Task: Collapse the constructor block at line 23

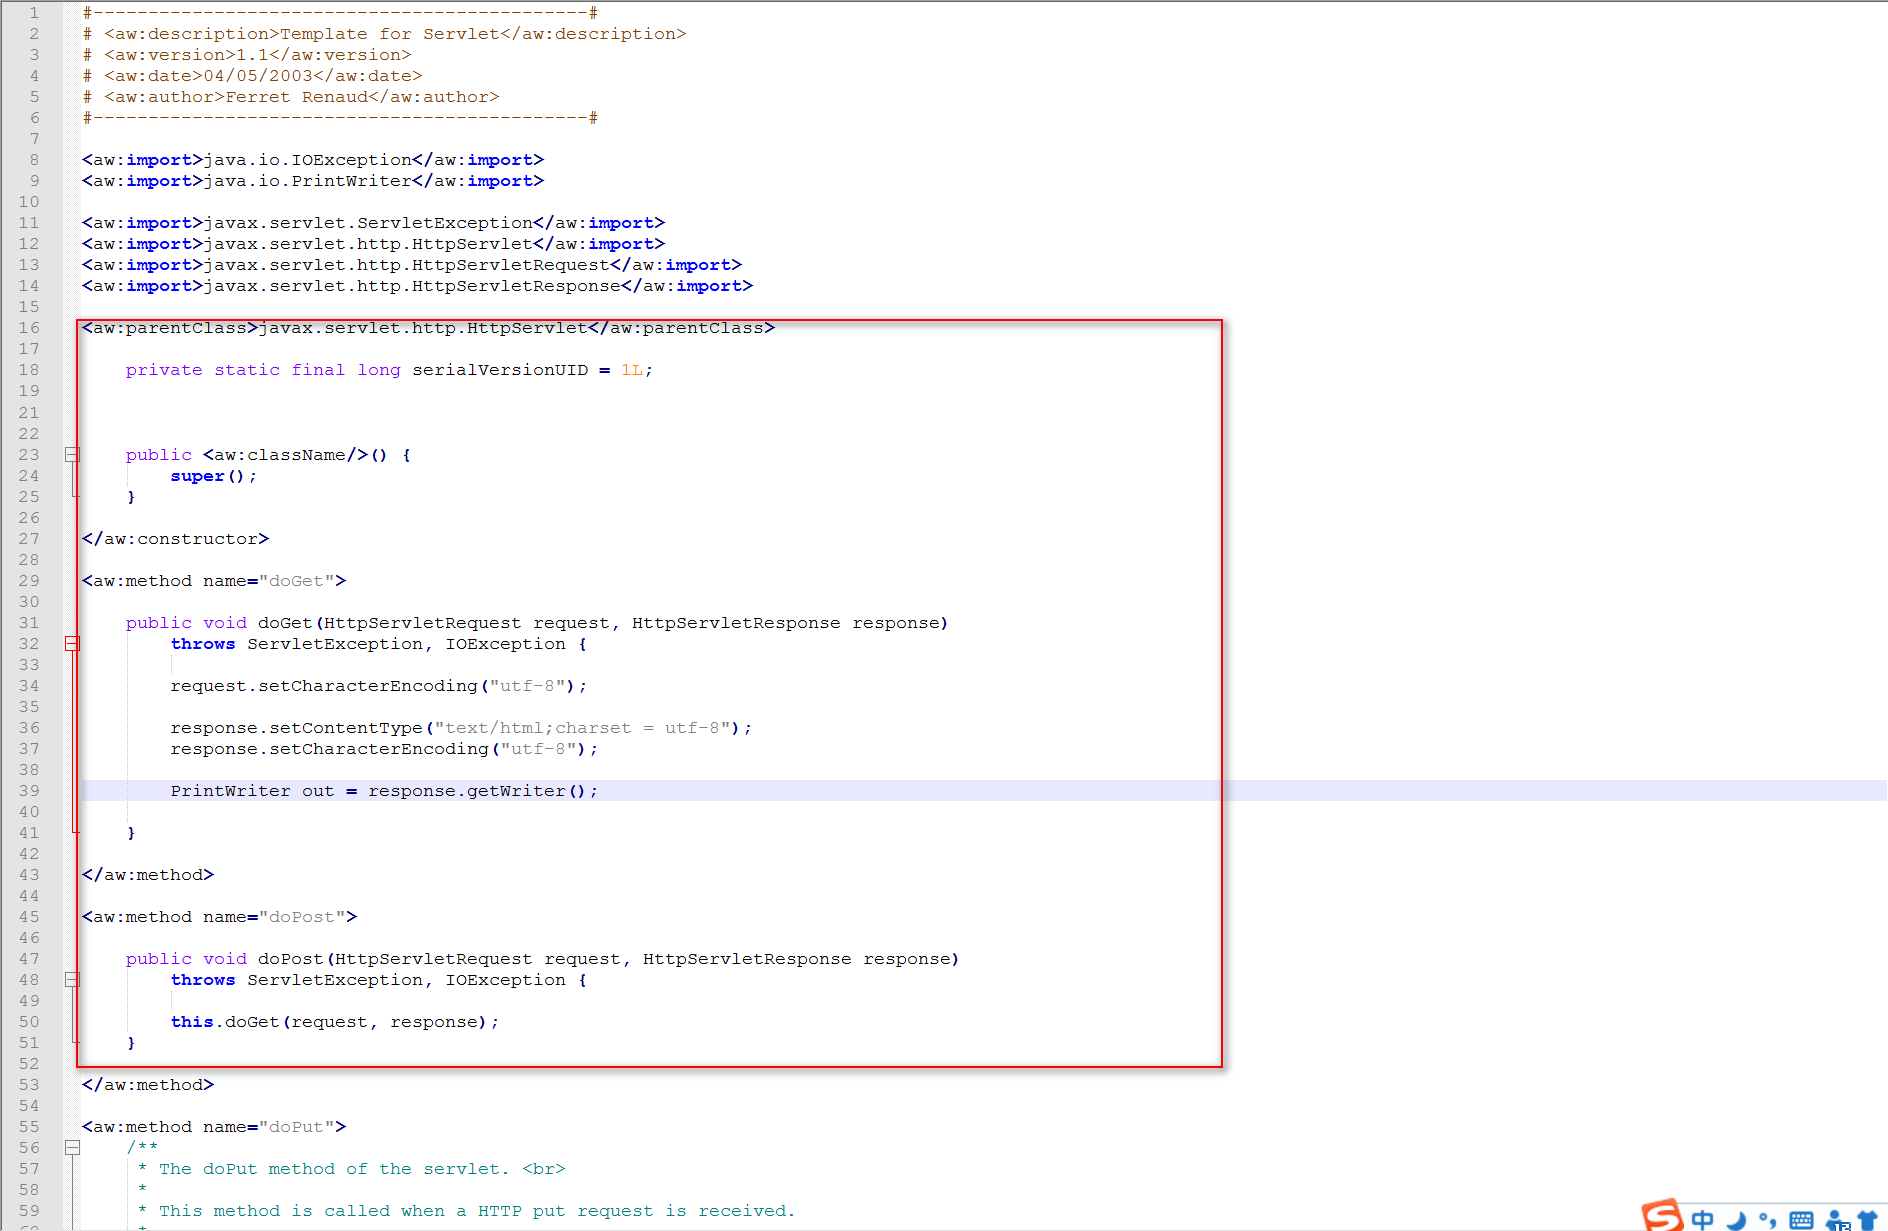Action: (72, 455)
